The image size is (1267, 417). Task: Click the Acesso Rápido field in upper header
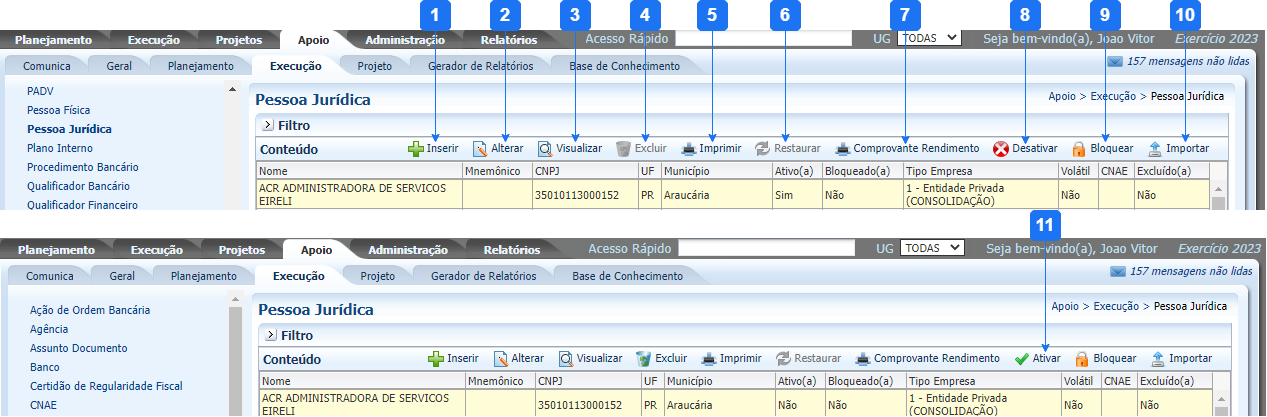762,39
